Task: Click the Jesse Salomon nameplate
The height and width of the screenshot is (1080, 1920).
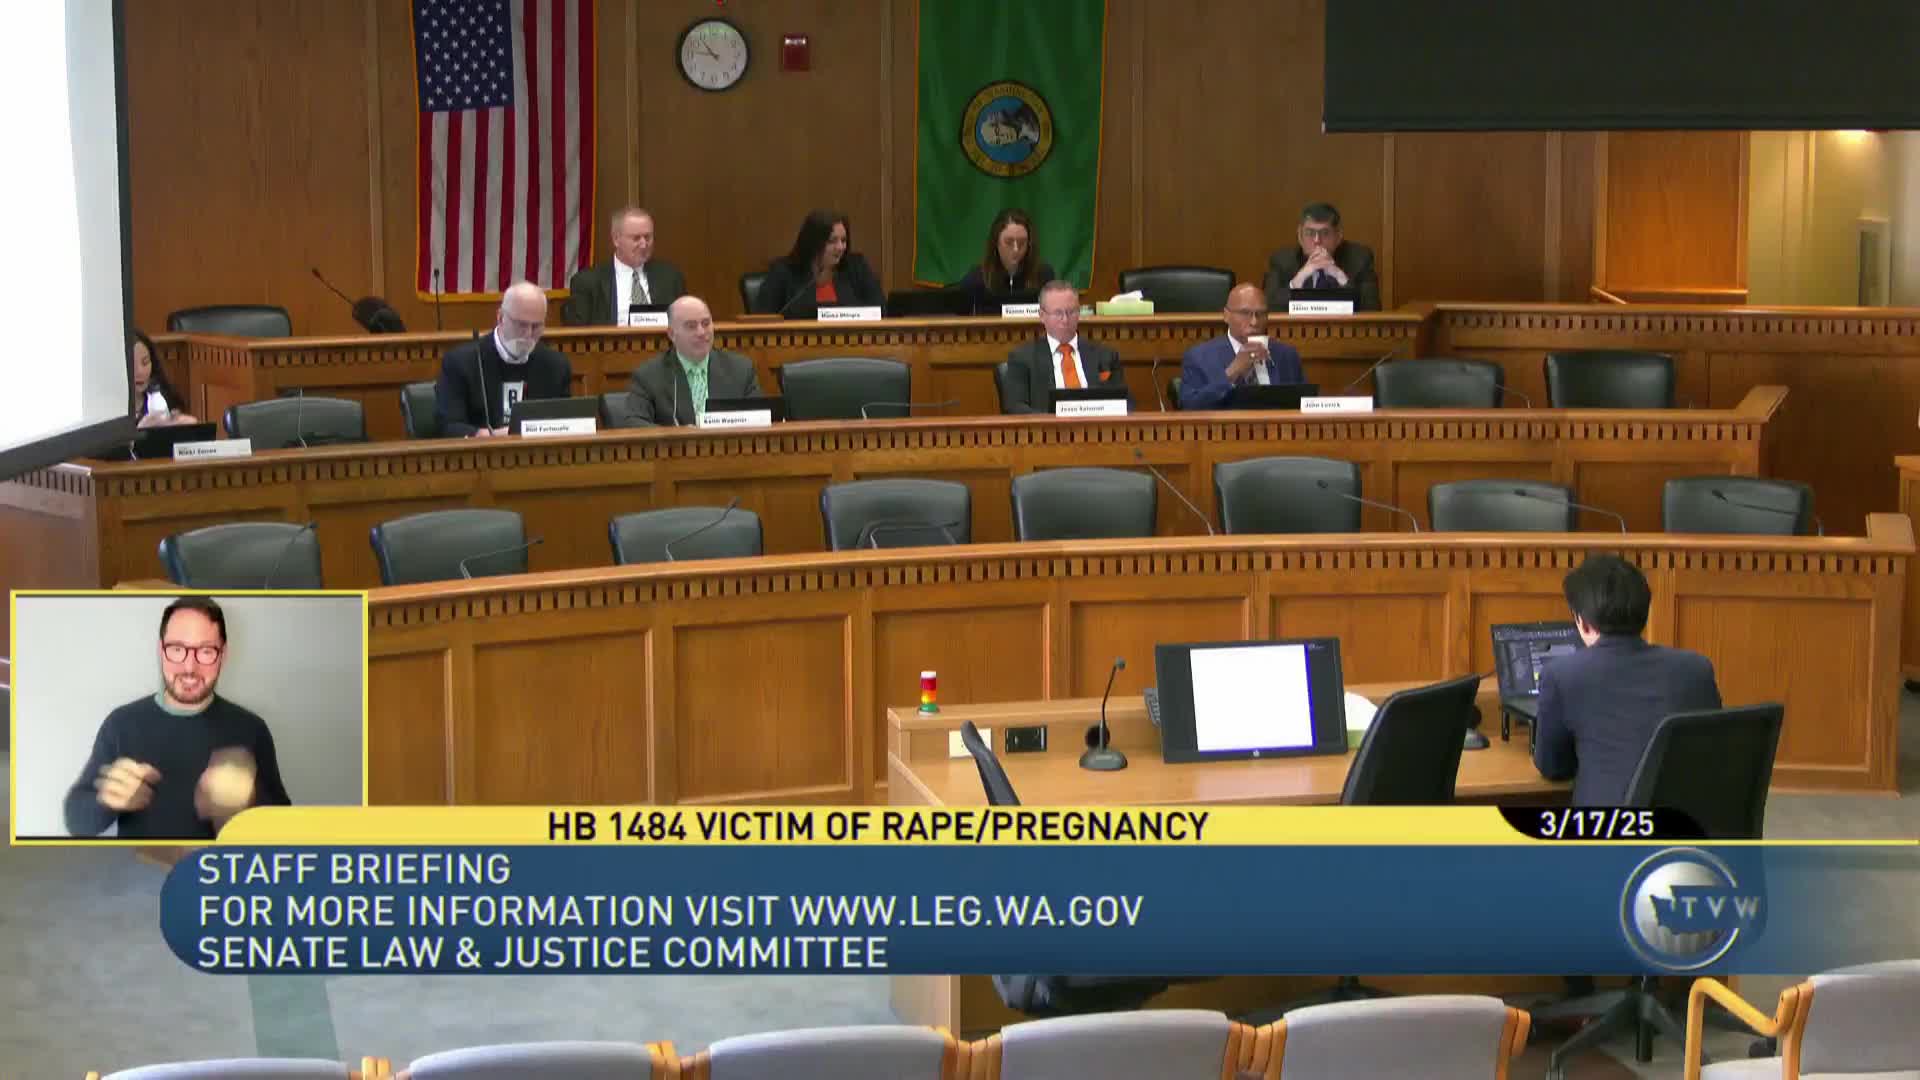Action: [1089, 408]
